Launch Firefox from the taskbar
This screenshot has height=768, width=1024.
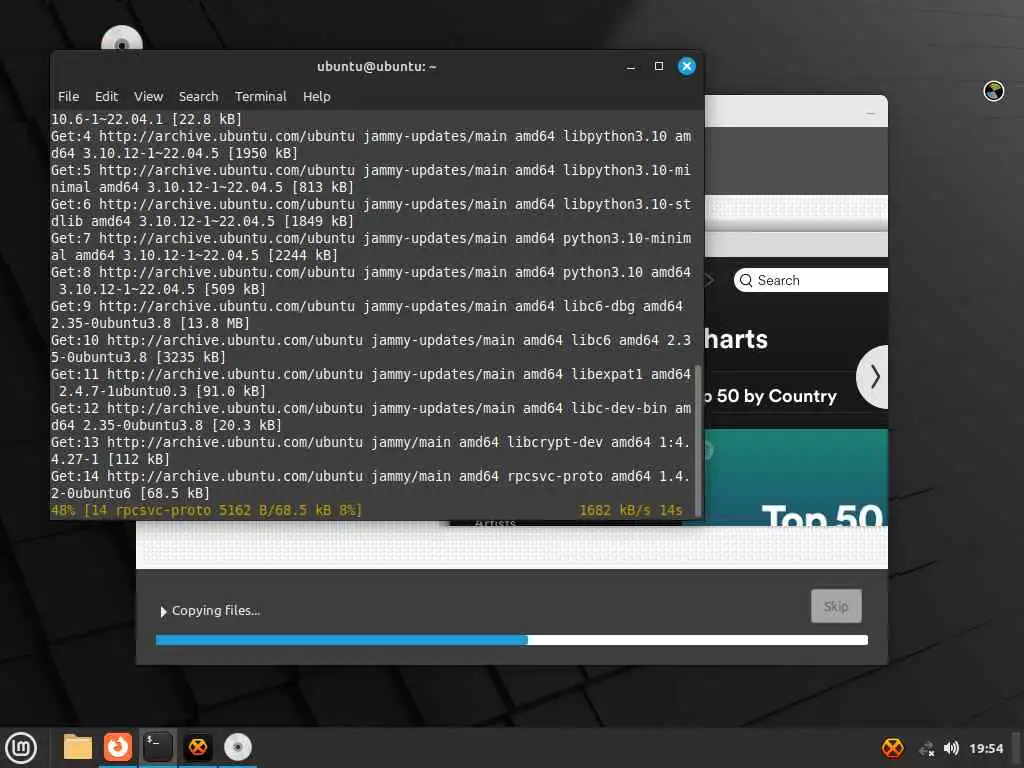[118, 747]
